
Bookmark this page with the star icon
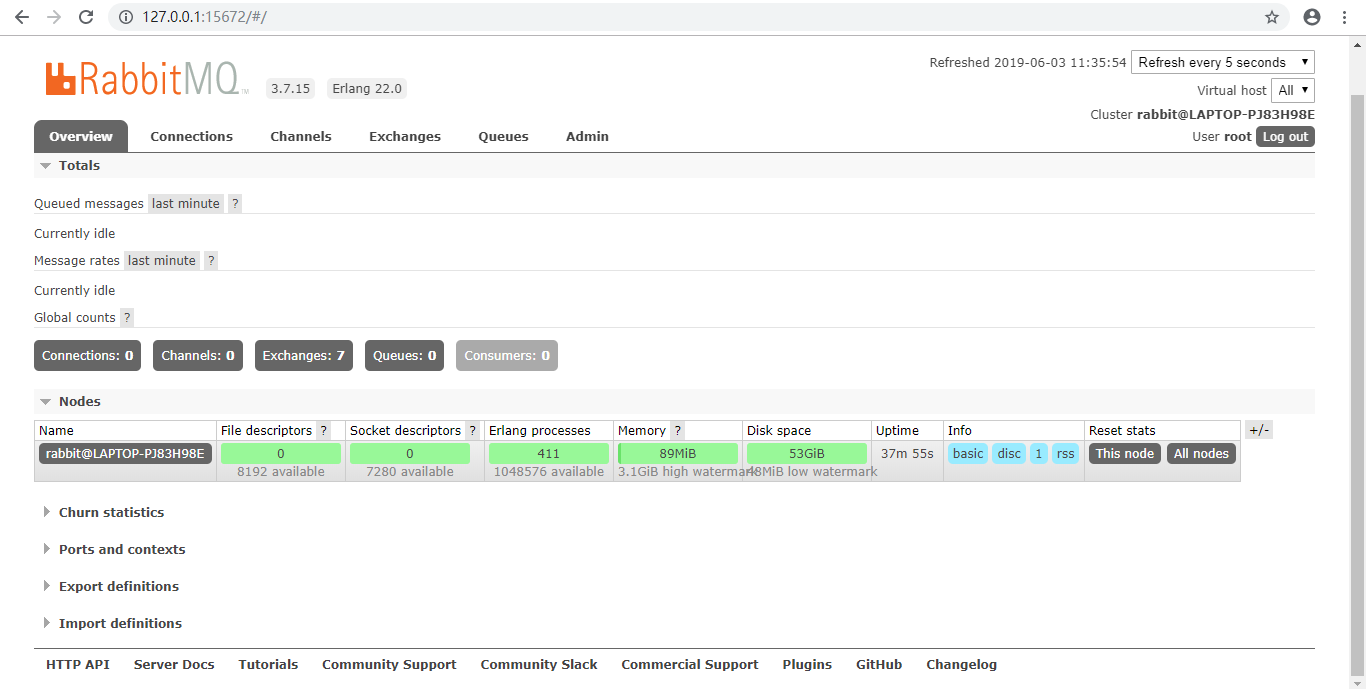(x=1272, y=17)
